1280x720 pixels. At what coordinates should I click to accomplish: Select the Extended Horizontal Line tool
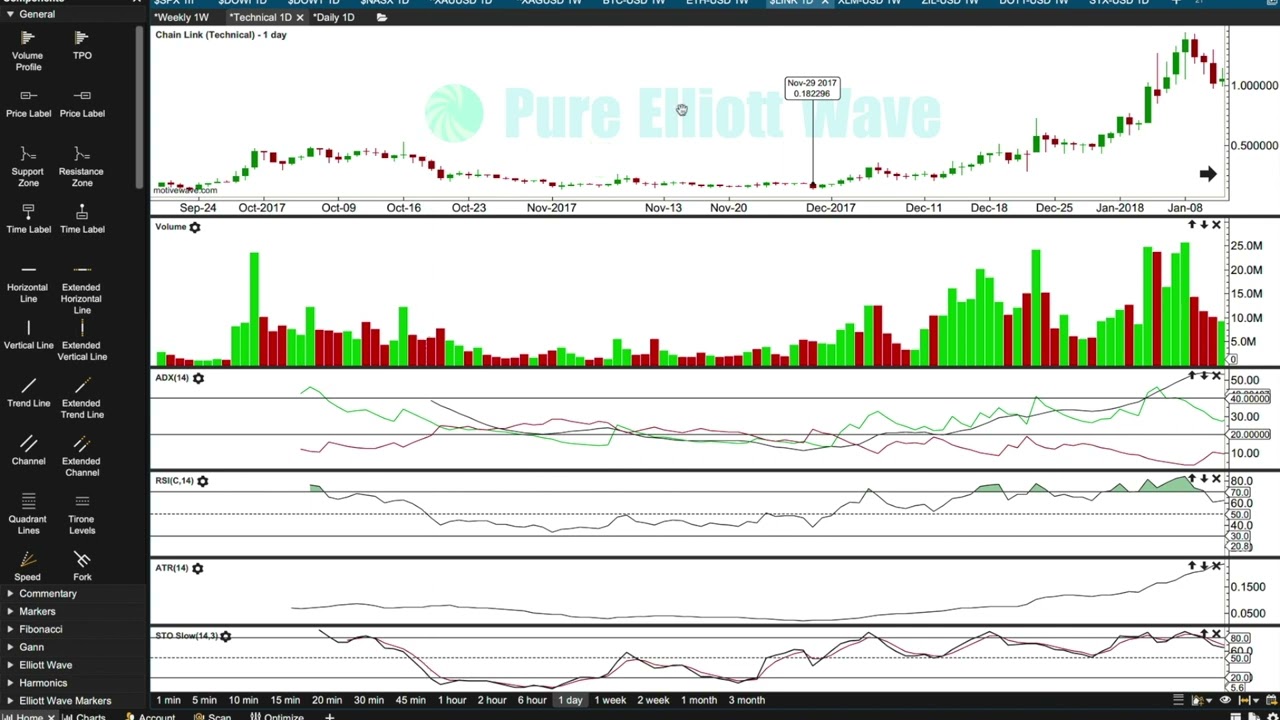point(82,288)
